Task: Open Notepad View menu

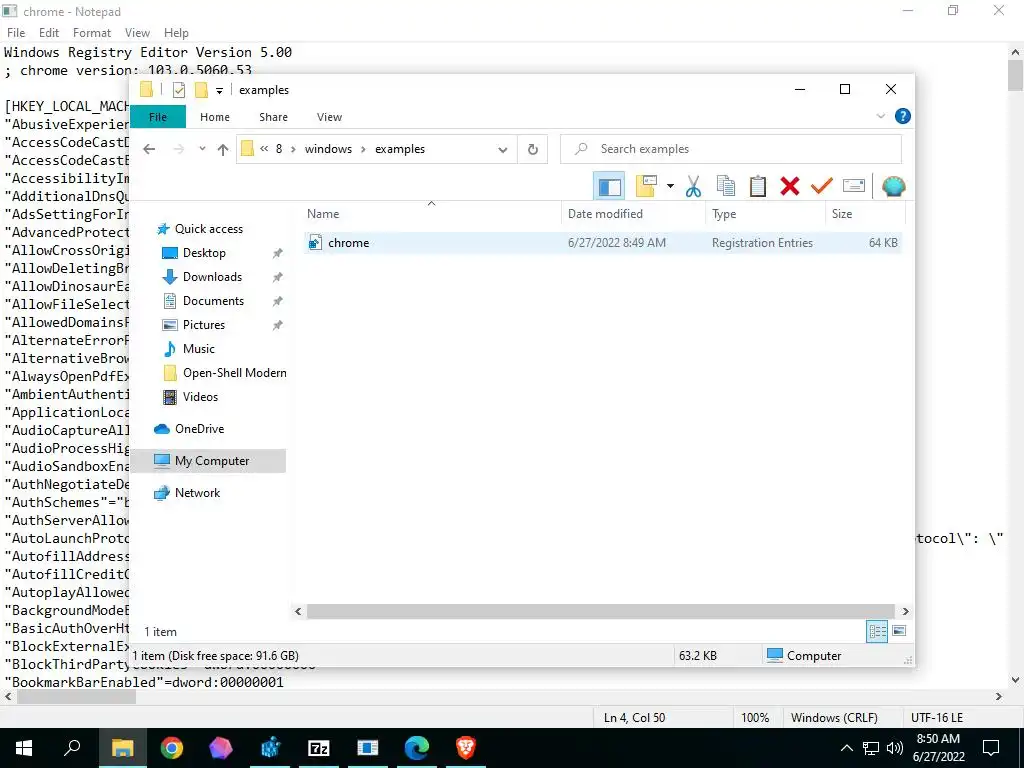Action: (137, 33)
